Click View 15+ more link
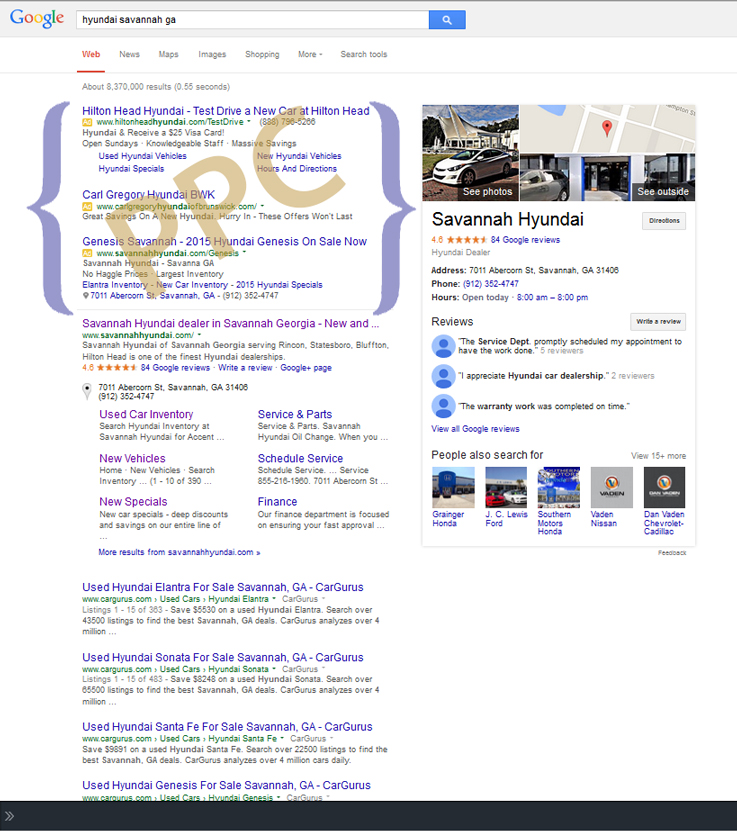 pos(658,456)
